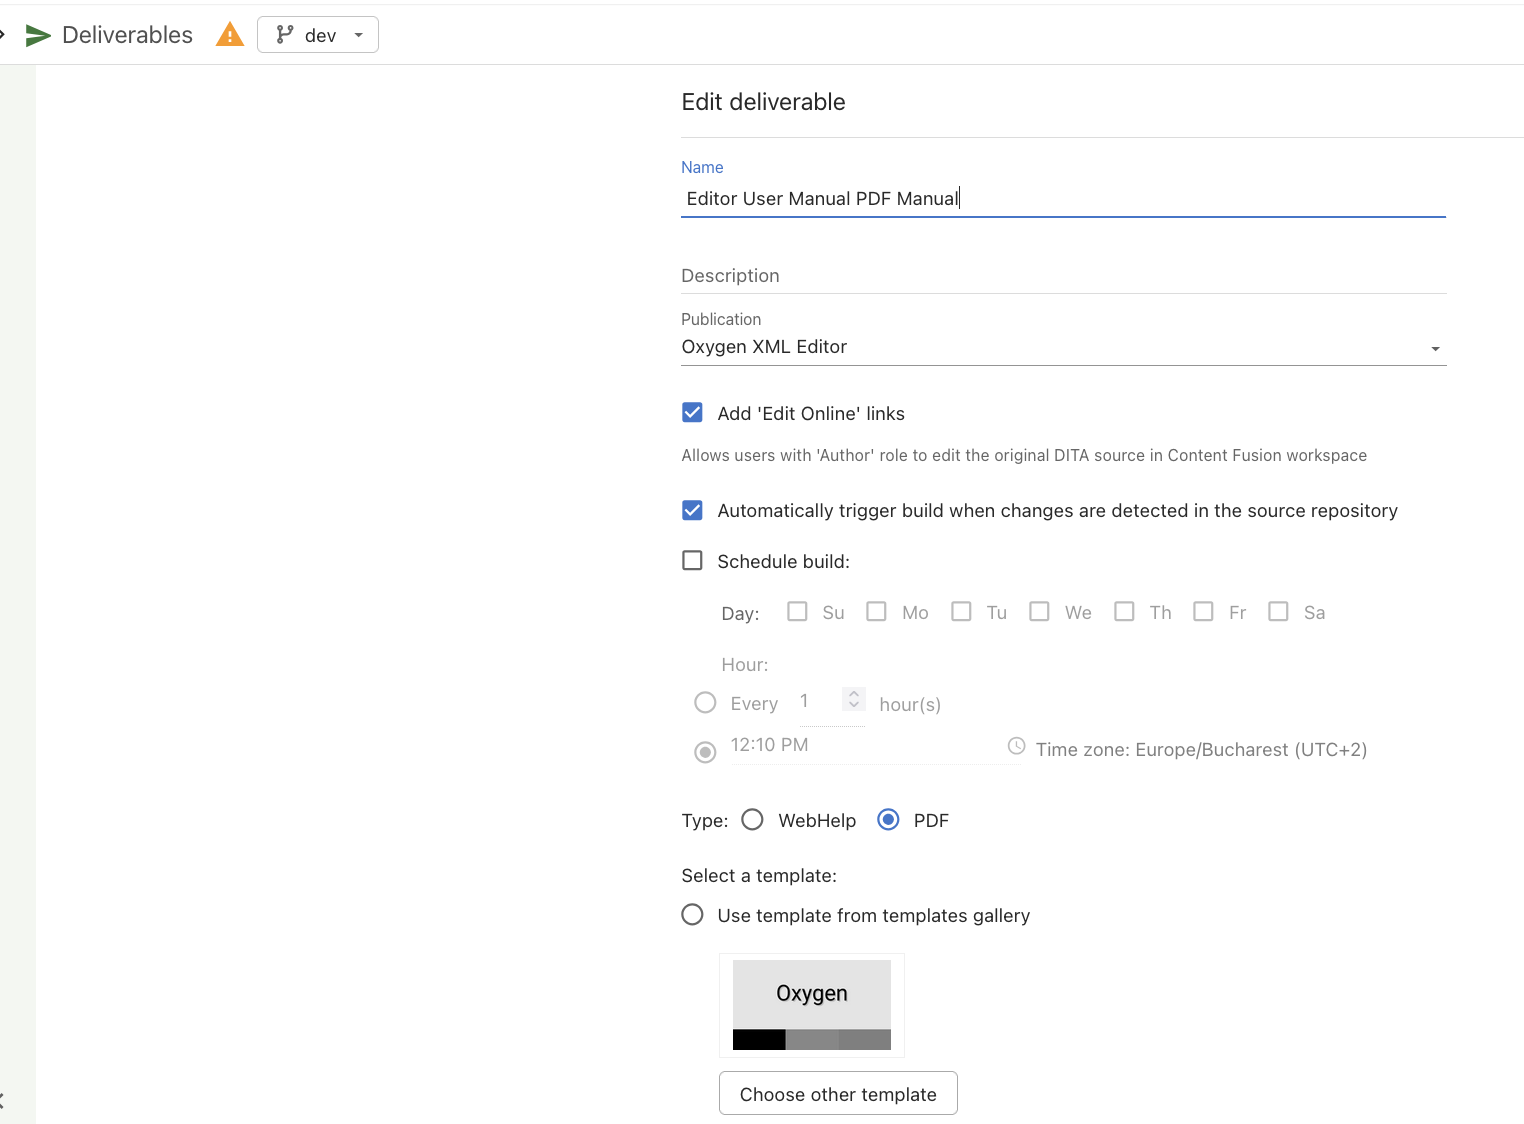Enable the Schedule build checkbox

692,561
